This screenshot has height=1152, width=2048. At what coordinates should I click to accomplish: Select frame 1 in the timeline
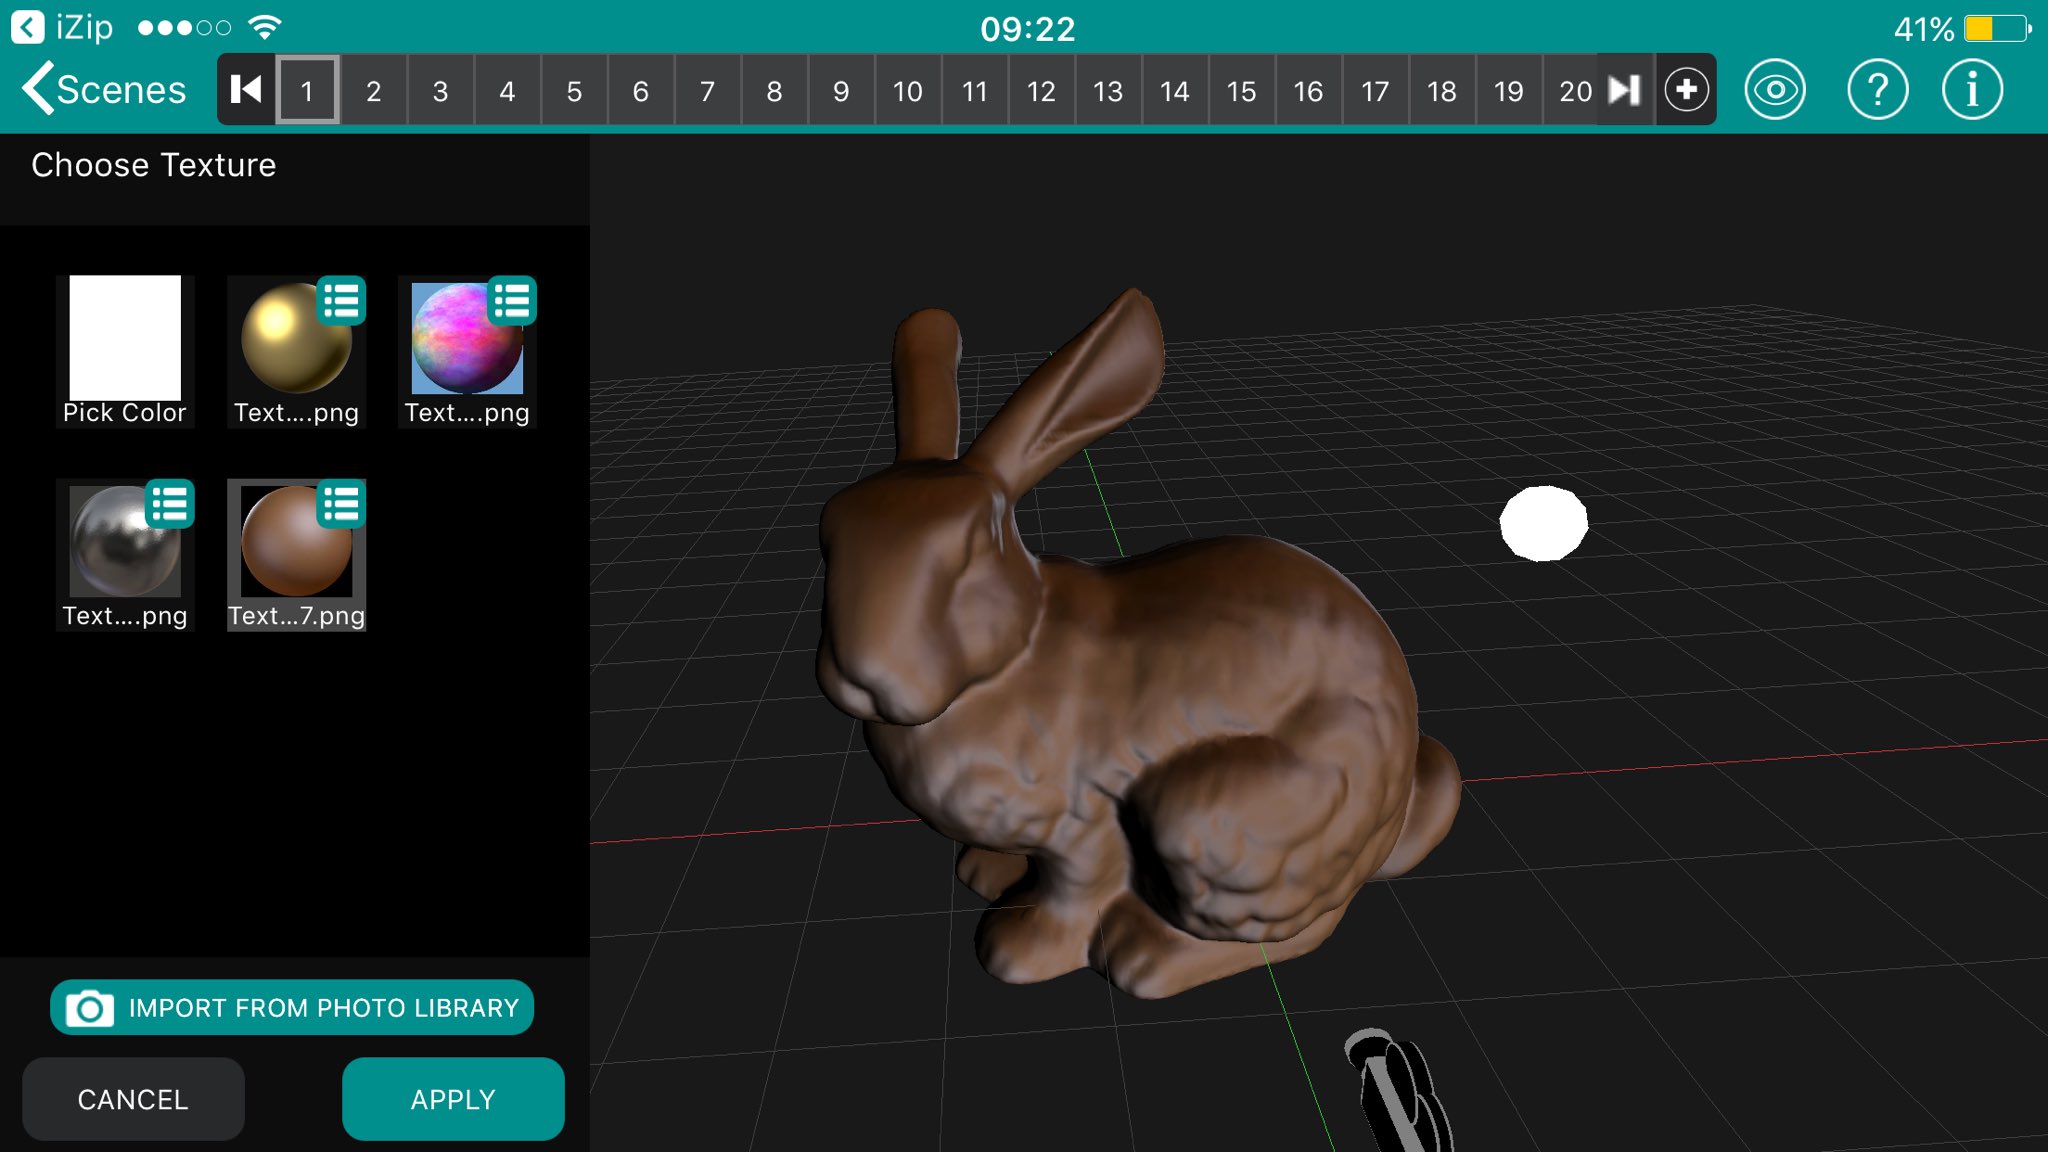click(x=307, y=90)
